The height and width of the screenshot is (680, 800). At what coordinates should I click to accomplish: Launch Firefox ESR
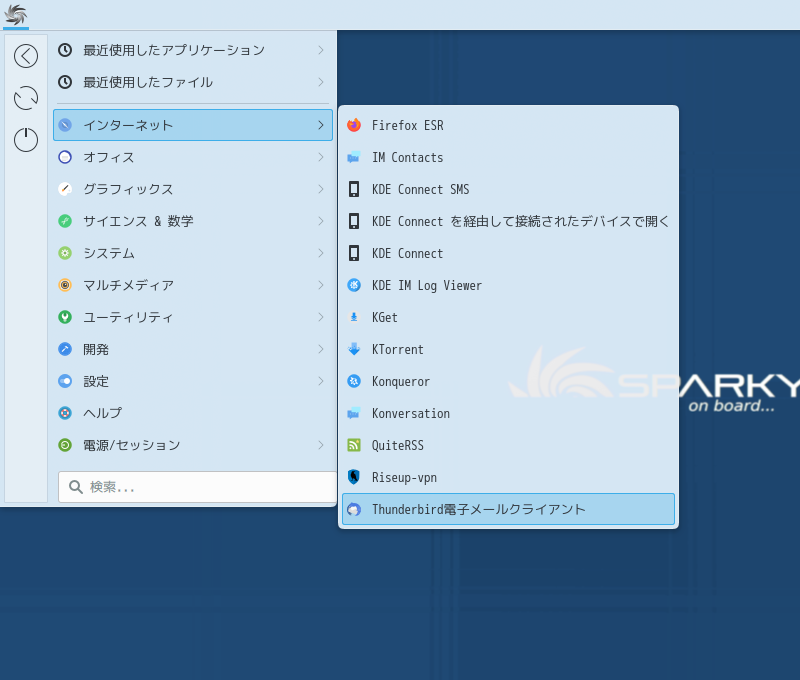point(508,125)
